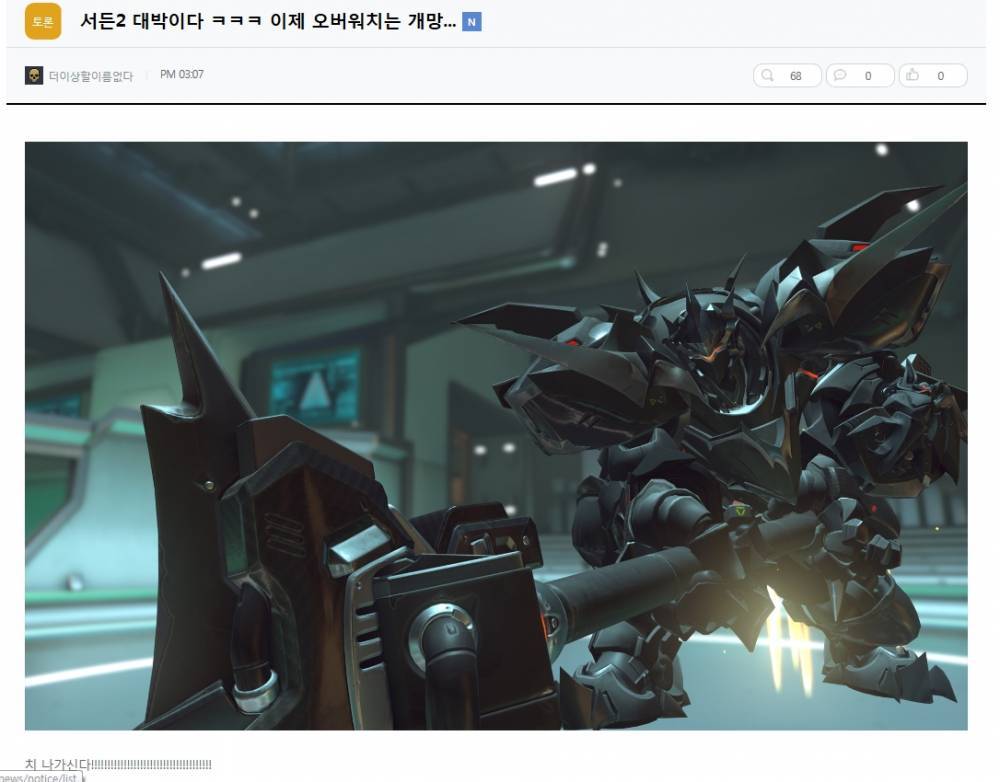Click the blue N new-post badge
Screen dimensions: 1000x782
point(471,22)
